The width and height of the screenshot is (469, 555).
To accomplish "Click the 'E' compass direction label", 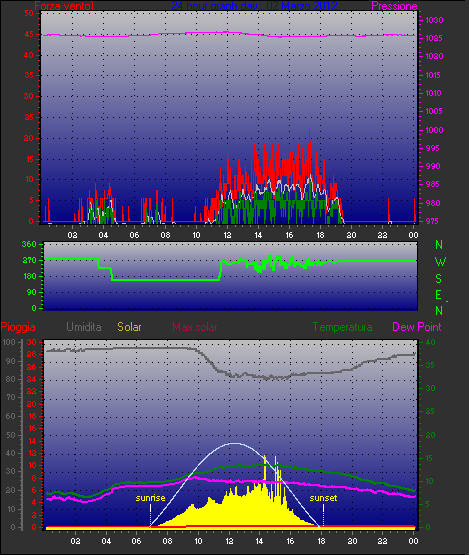I will click(439, 295).
